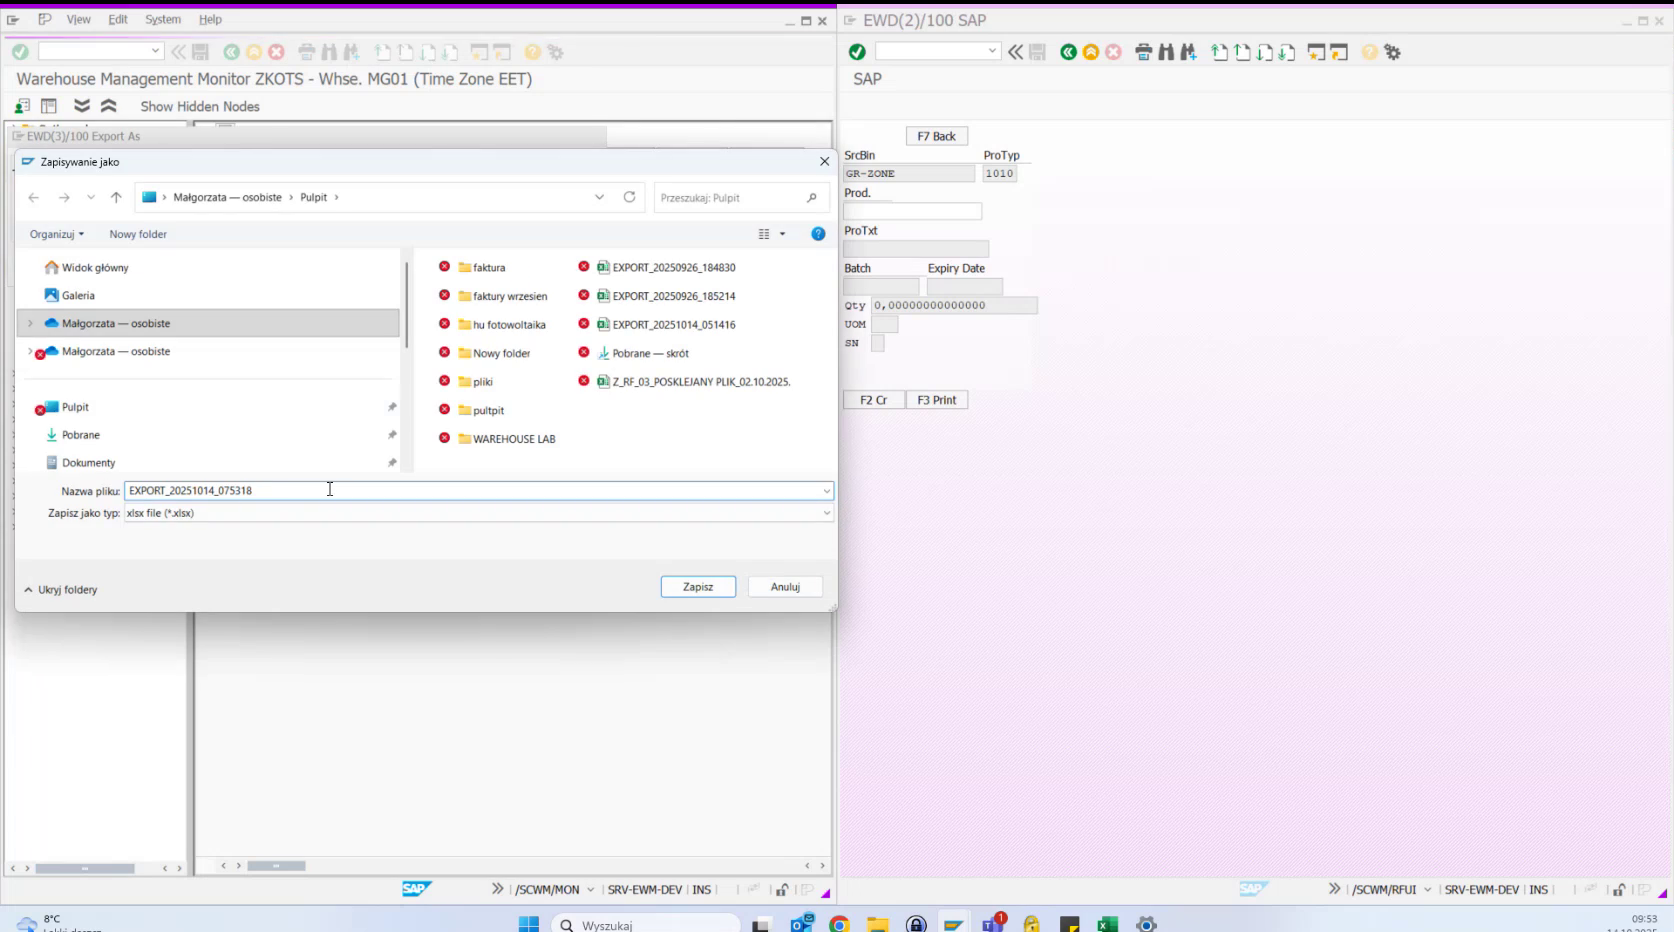
Task: Click the green Back arrow icon
Action: [x=1068, y=52]
